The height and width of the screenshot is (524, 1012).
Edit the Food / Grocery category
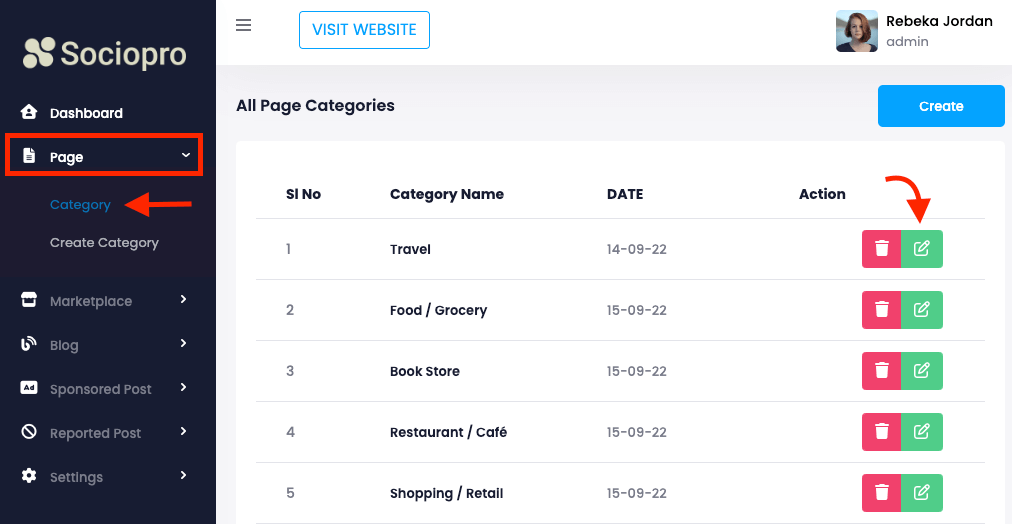(922, 310)
